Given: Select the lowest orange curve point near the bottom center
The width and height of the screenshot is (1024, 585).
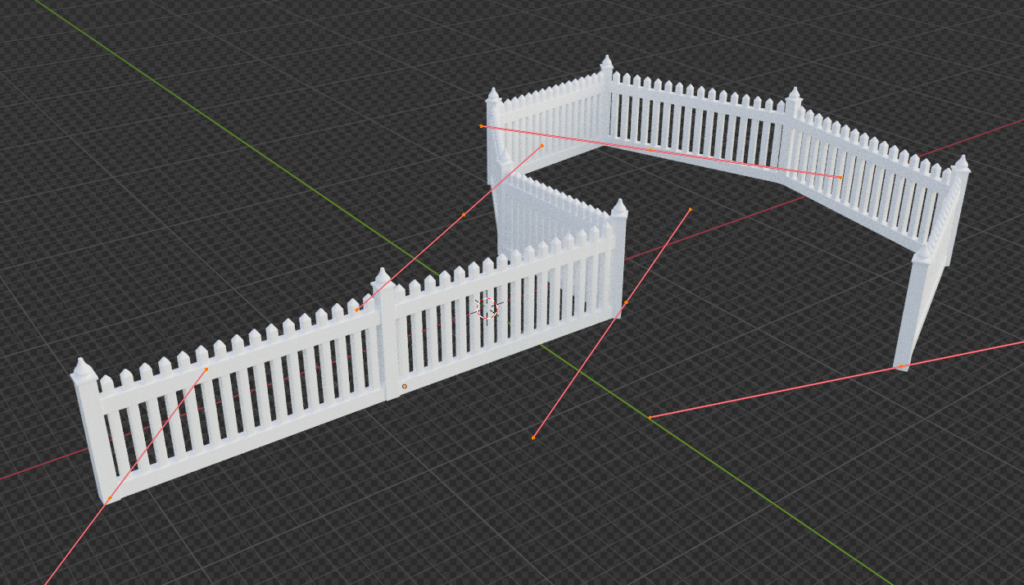Looking at the screenshot, I should tap(533, 437).
